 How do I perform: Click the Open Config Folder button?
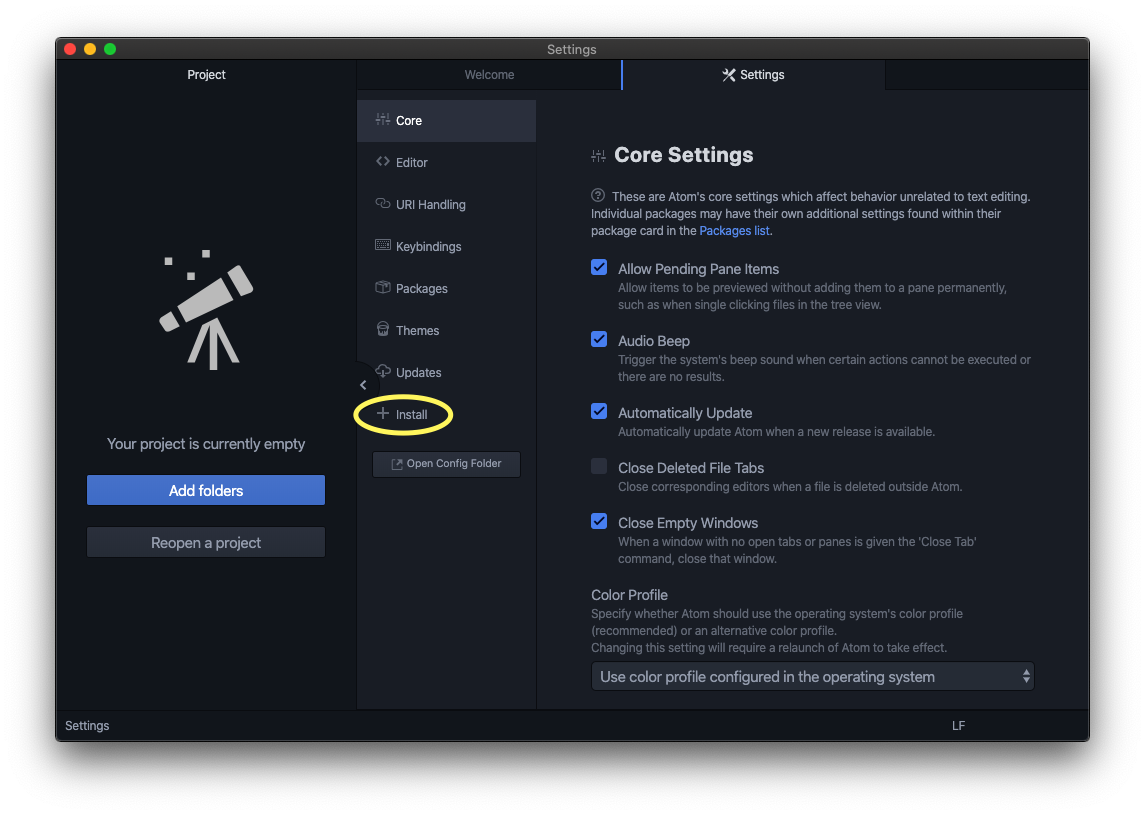(x=446, y=464)
